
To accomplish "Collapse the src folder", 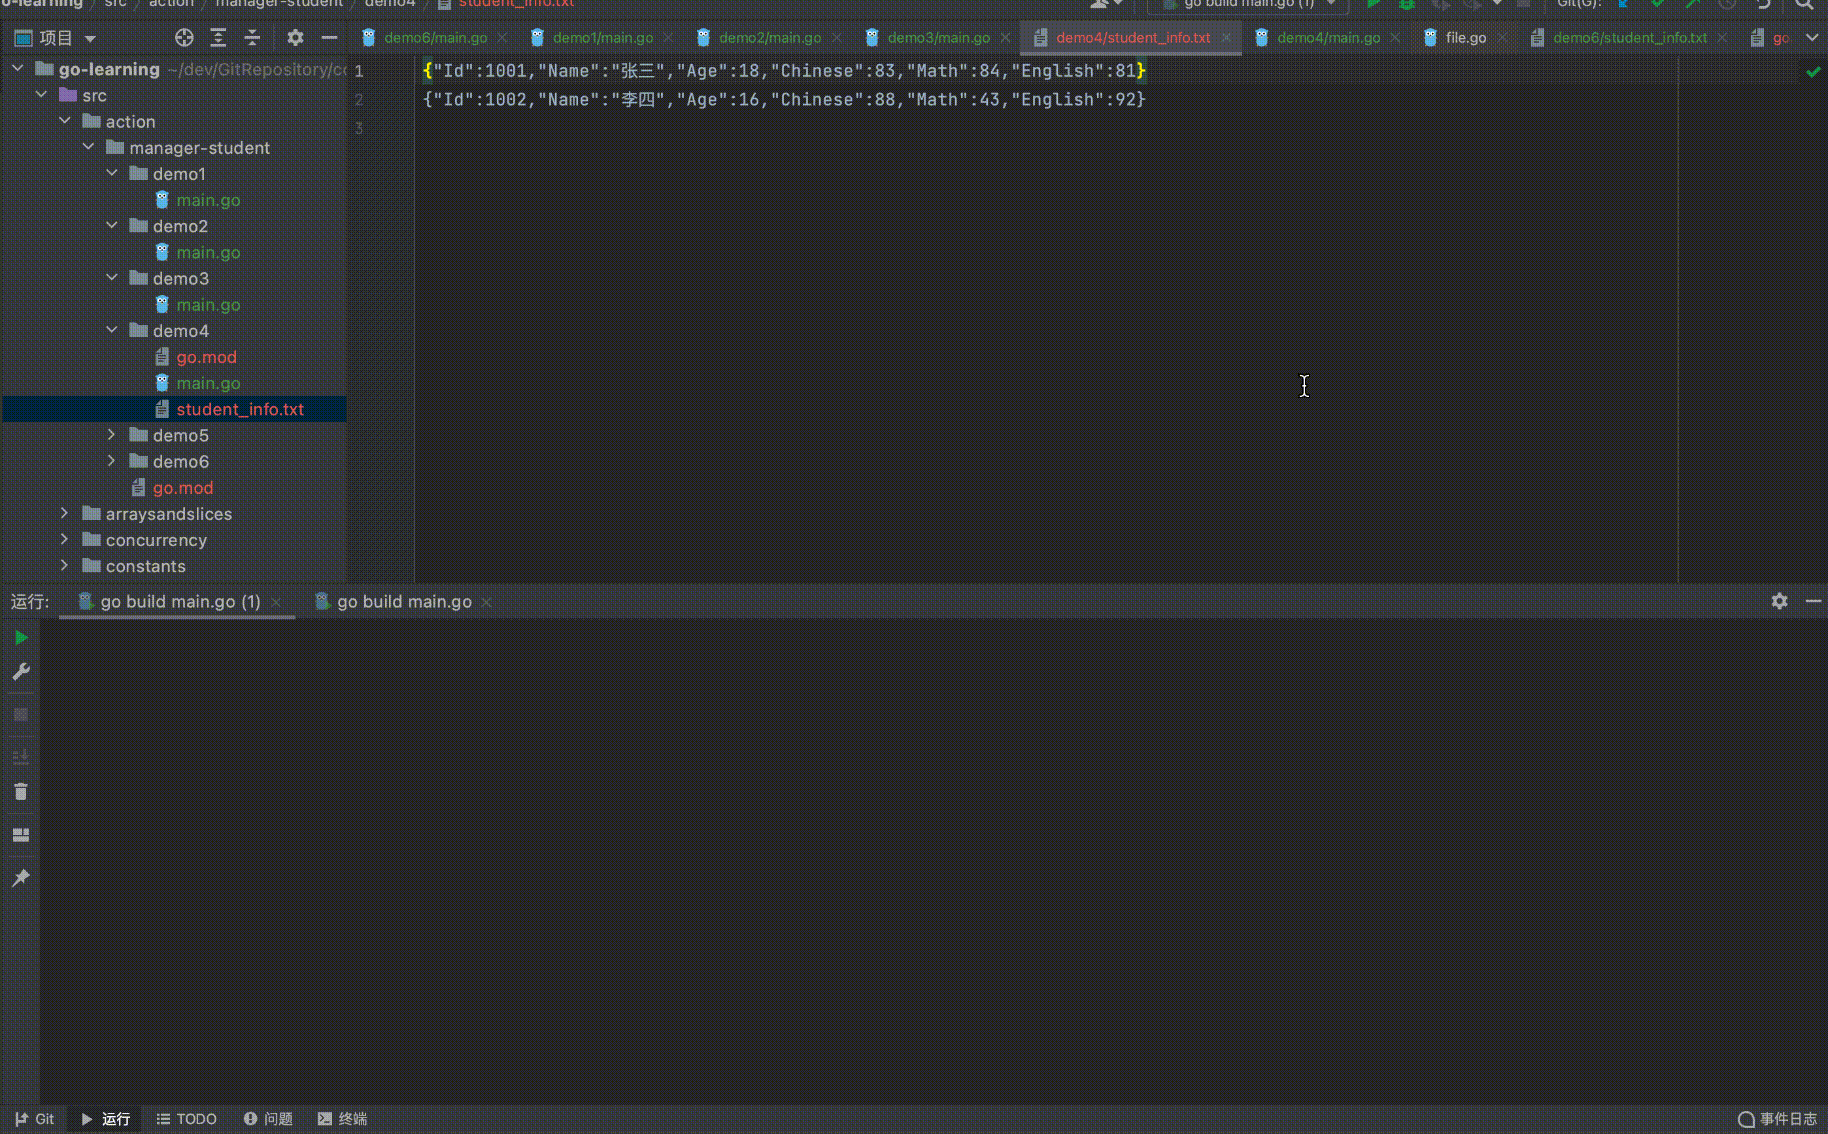I will (42, 95).
